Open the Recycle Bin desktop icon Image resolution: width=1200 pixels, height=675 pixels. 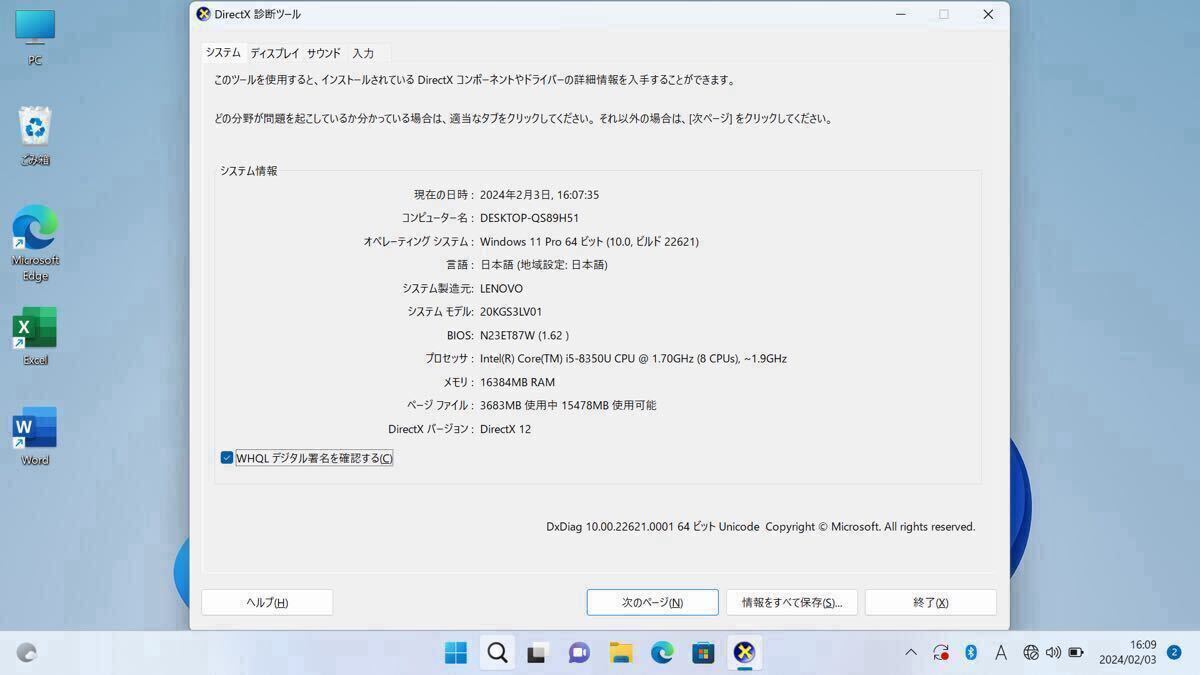tap(35, 136)
